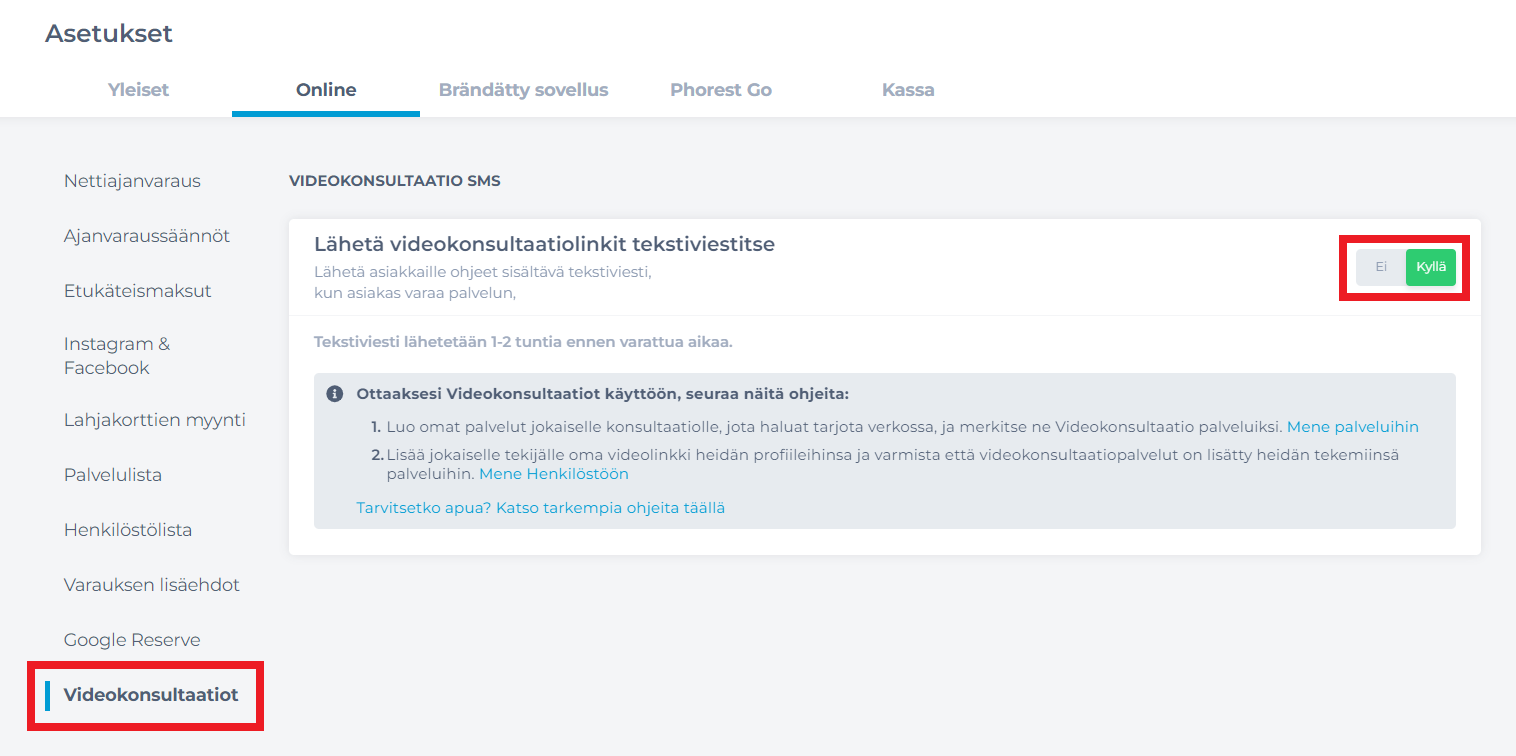Viewport: 1516px width, 756px height.
Task: Select the Online tab
Action: (326, 89)
